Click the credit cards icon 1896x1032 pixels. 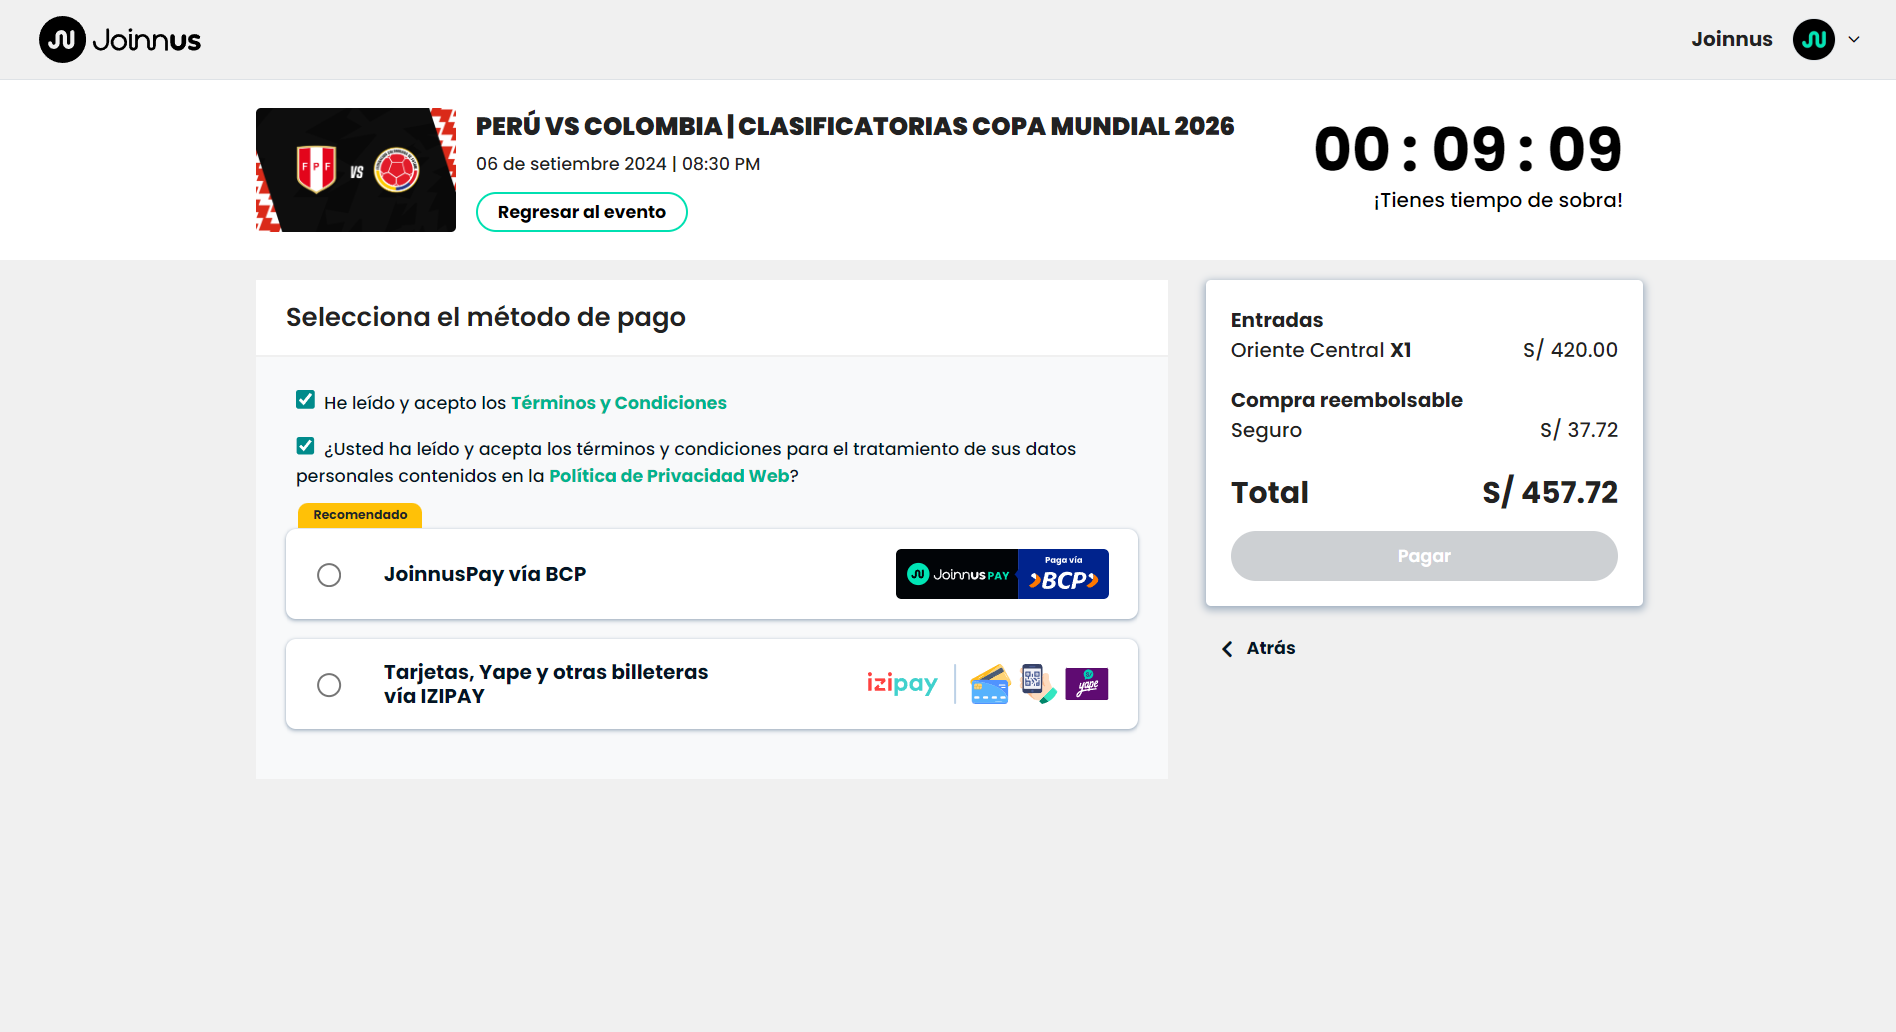point(990,685)
